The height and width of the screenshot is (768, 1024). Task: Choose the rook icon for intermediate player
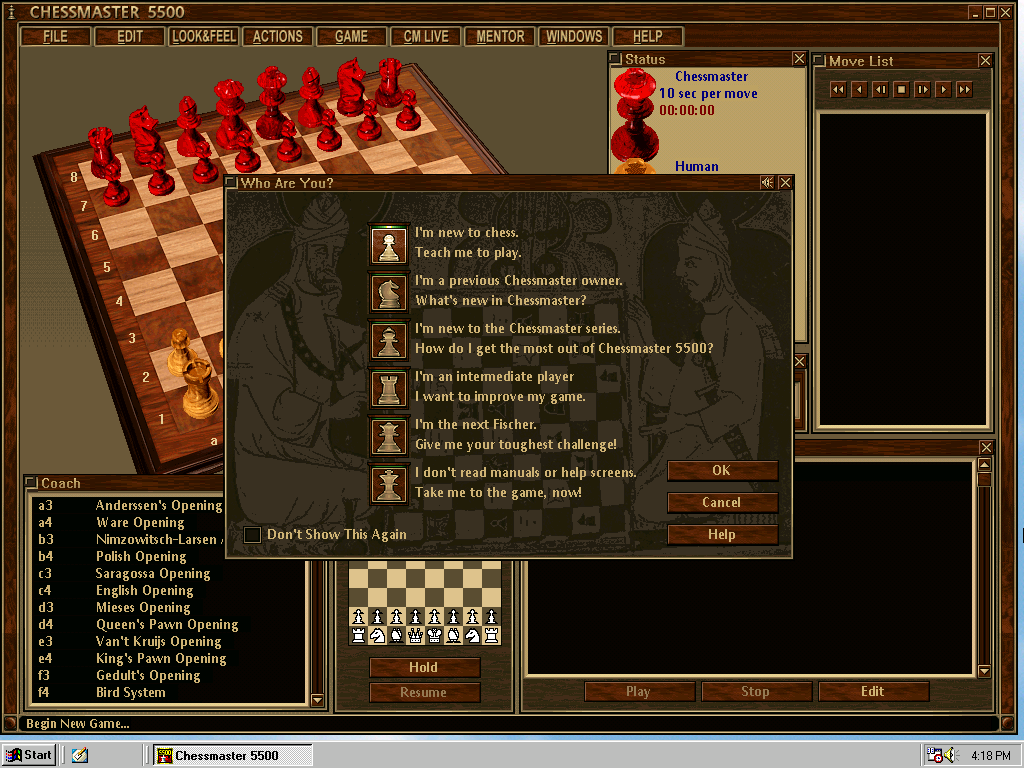pyautogui.click(x=389, y=389)
